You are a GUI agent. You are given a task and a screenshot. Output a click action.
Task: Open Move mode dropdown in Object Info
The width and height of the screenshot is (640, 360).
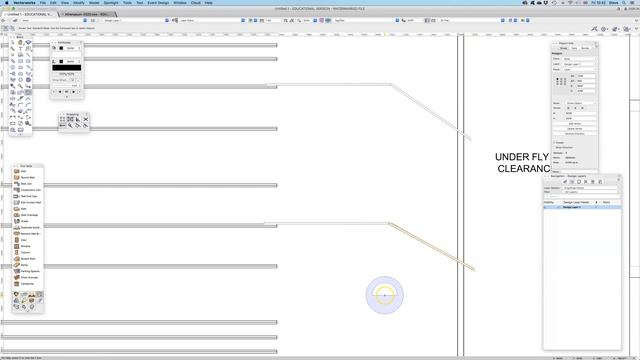tap(581, 103)
